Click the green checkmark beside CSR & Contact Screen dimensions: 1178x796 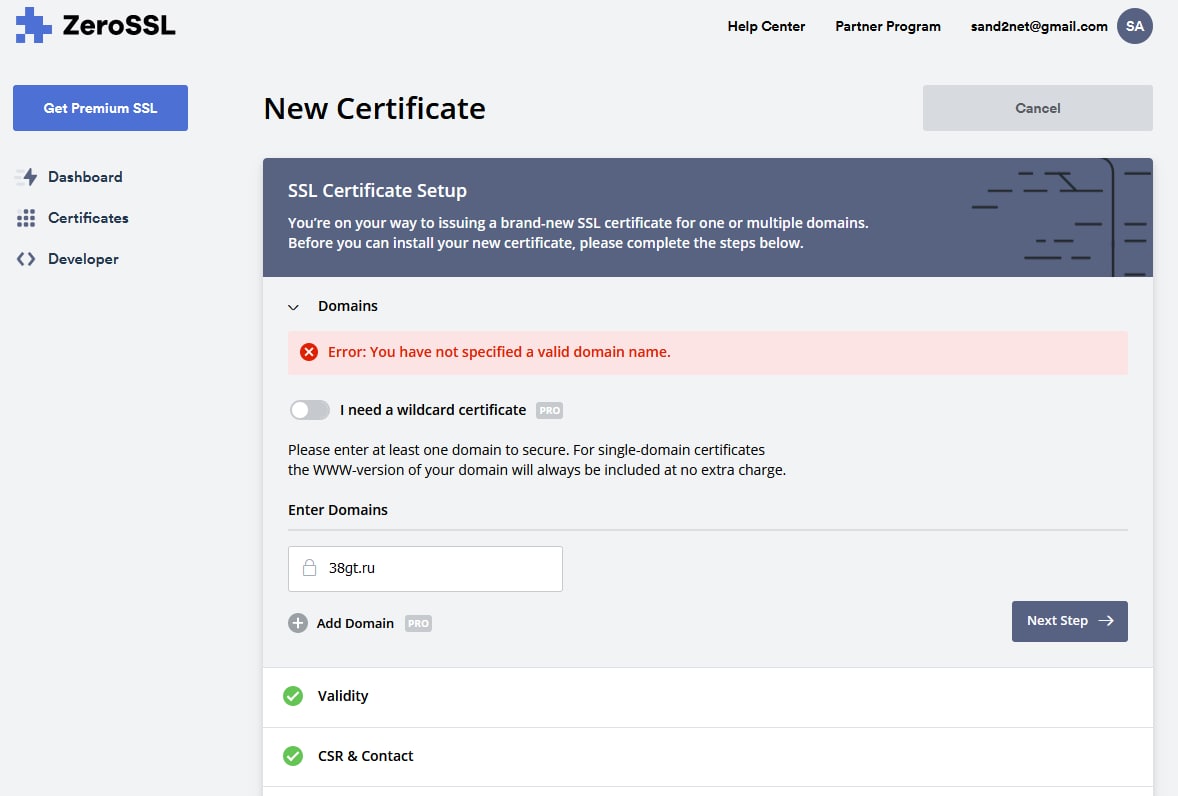pos(293,756)
